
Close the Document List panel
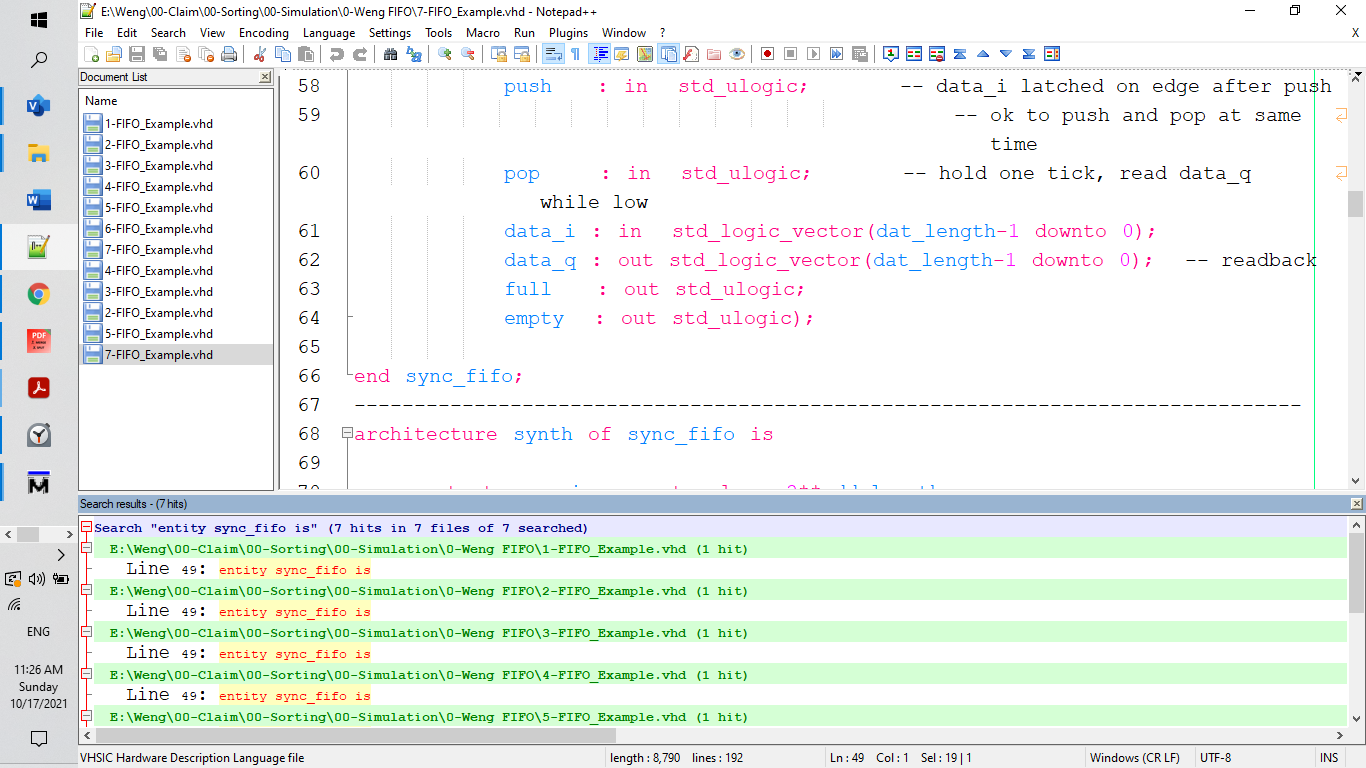[265, 77]
